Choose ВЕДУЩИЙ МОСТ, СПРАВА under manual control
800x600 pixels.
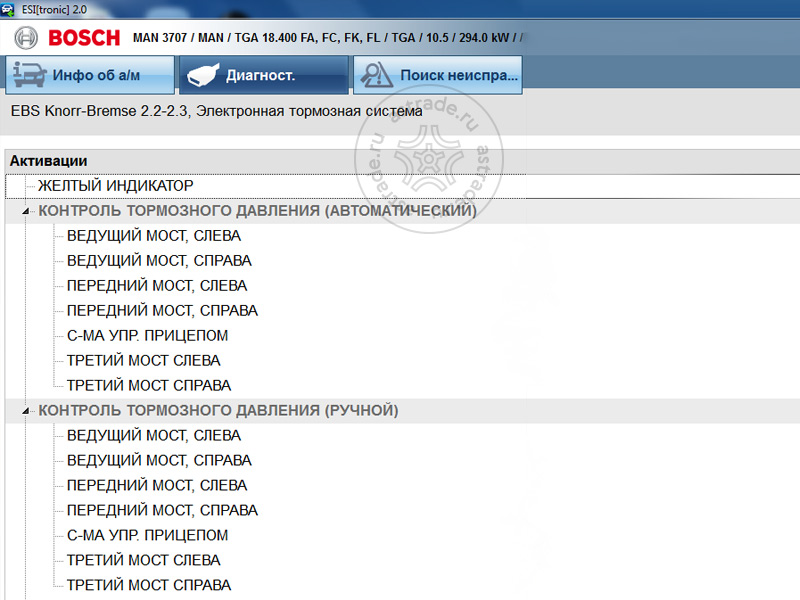(159, 460)
